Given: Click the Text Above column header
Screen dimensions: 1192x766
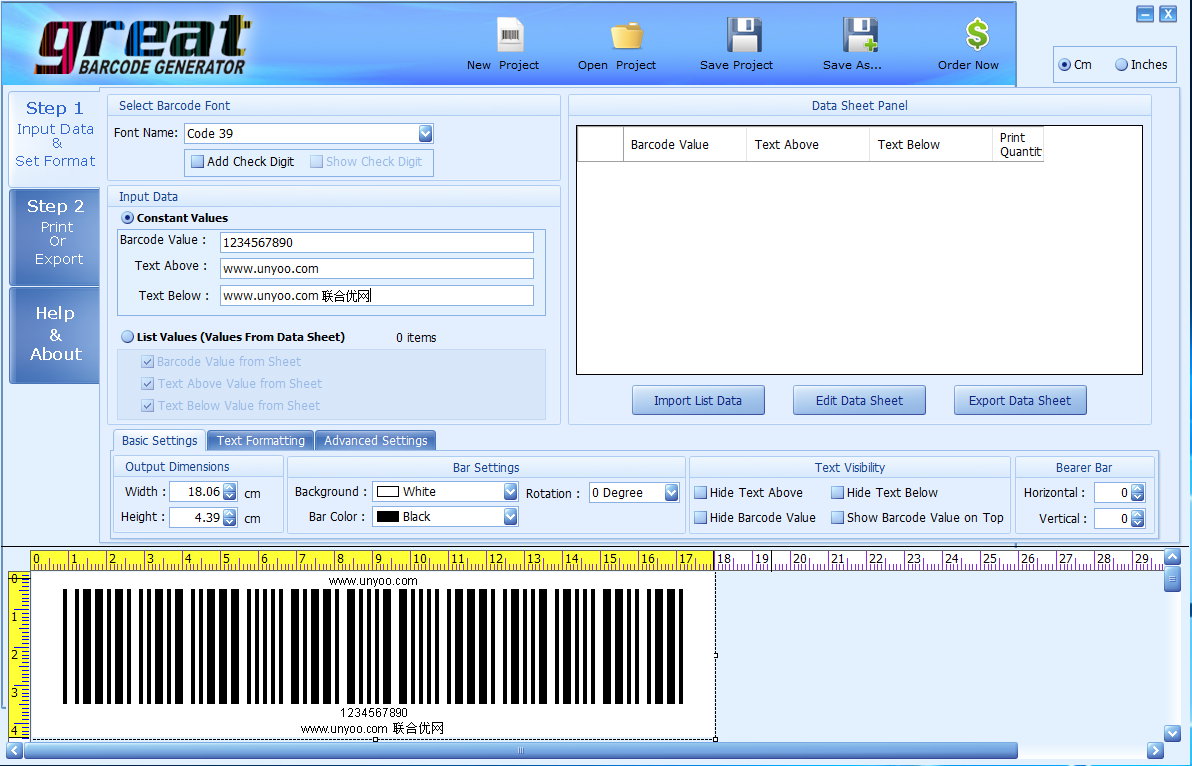Looking at the screenshot, I should 808,144.
